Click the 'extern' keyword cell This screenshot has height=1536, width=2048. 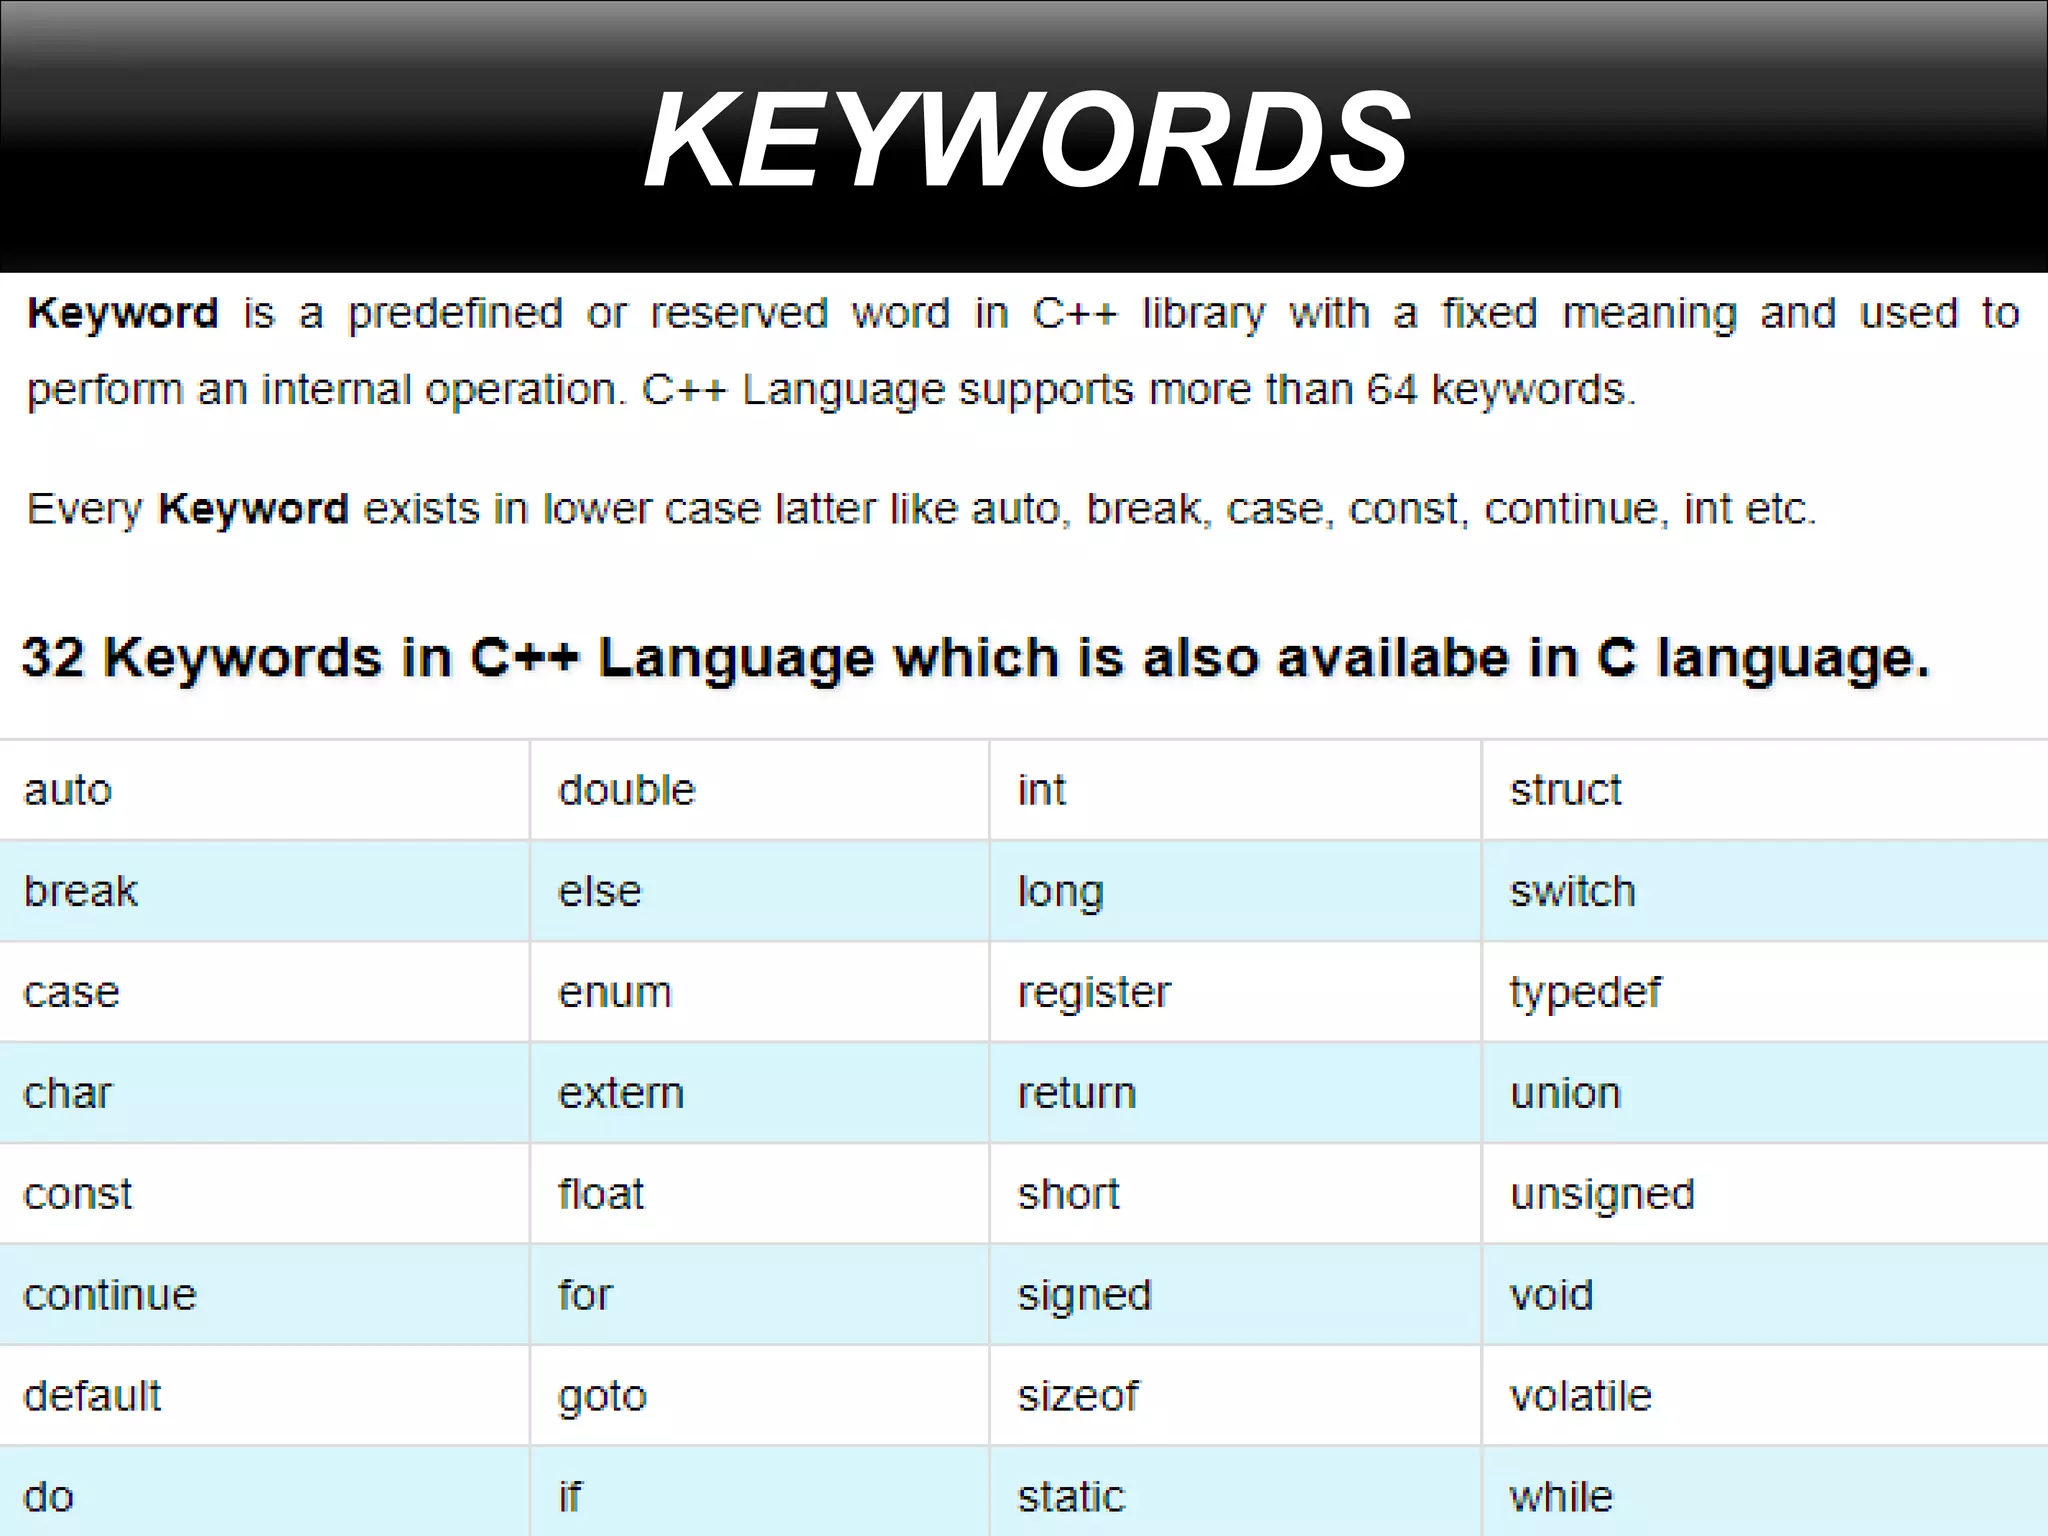[x=621, y=1093]
